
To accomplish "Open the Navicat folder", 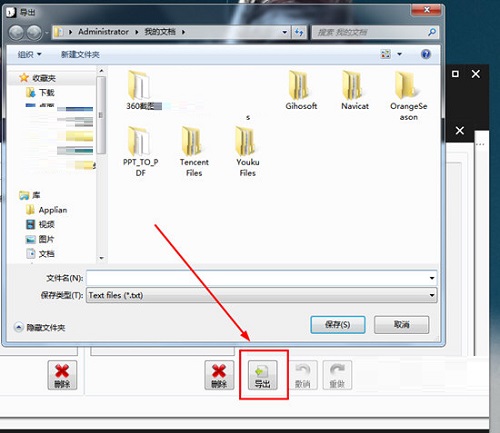I will pos(355,90).
